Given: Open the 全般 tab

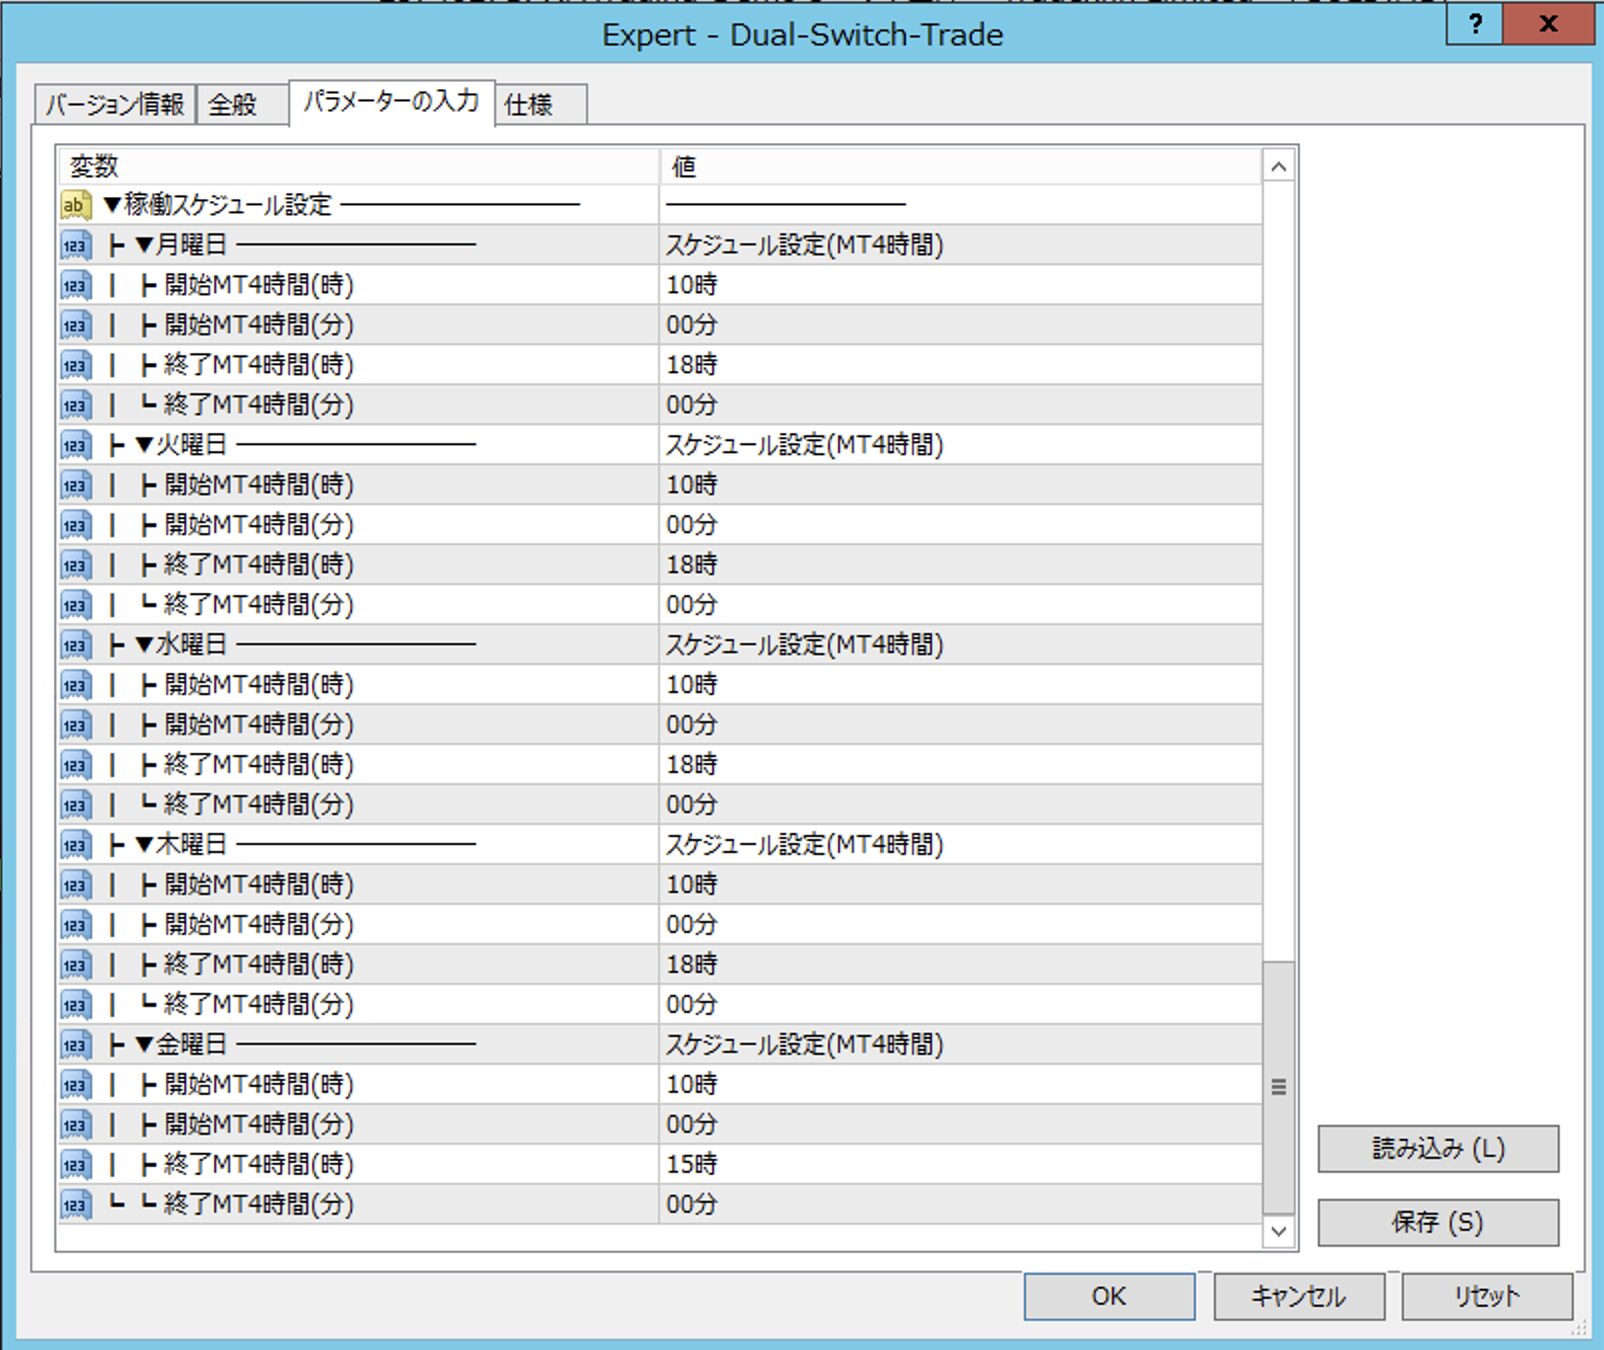Looking at the screenshot, I should [233, 104].
